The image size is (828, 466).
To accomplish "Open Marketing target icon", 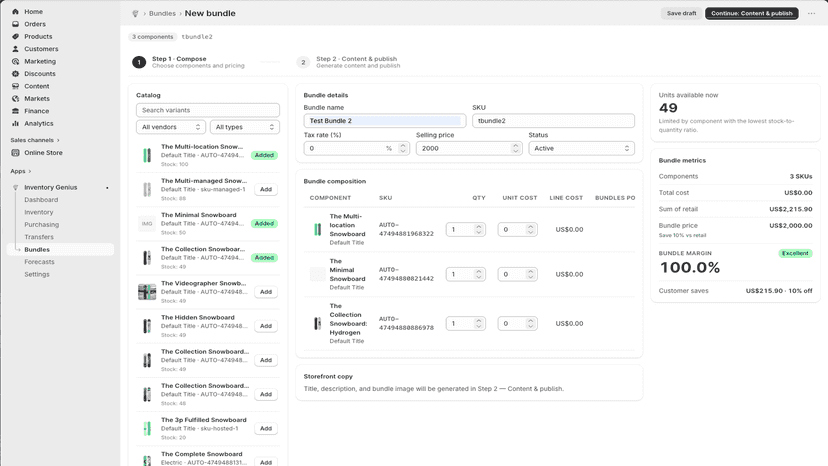I will coord(15,61).
